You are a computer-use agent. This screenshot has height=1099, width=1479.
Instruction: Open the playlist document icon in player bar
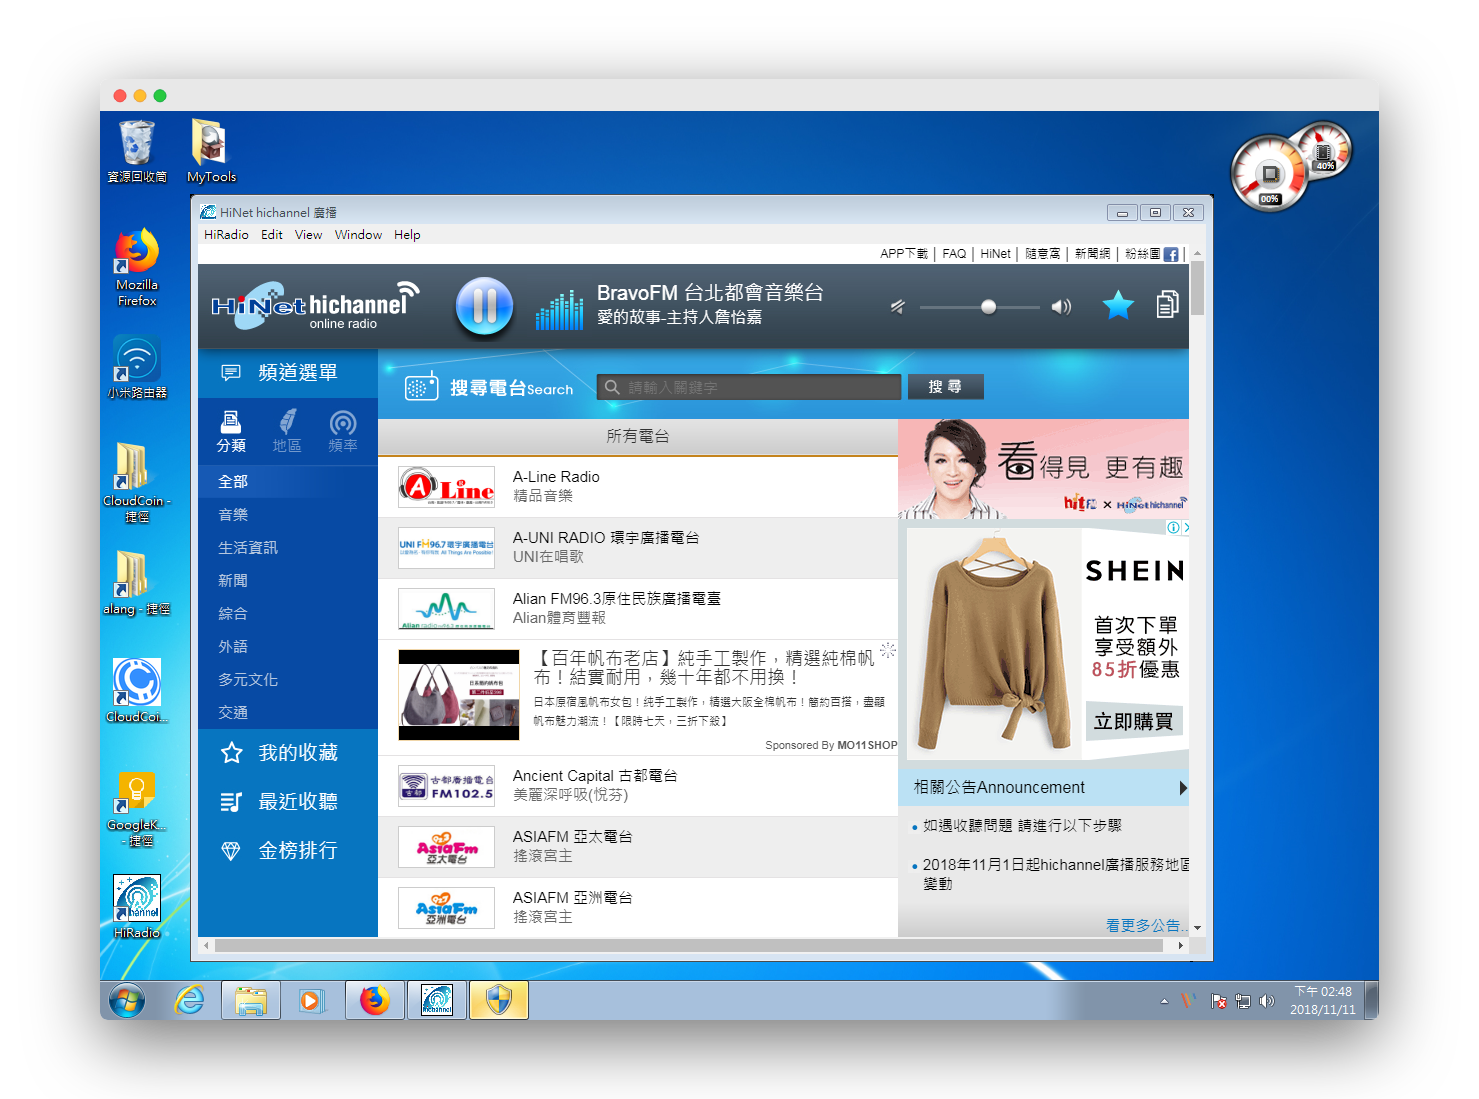pos(1167,304)
